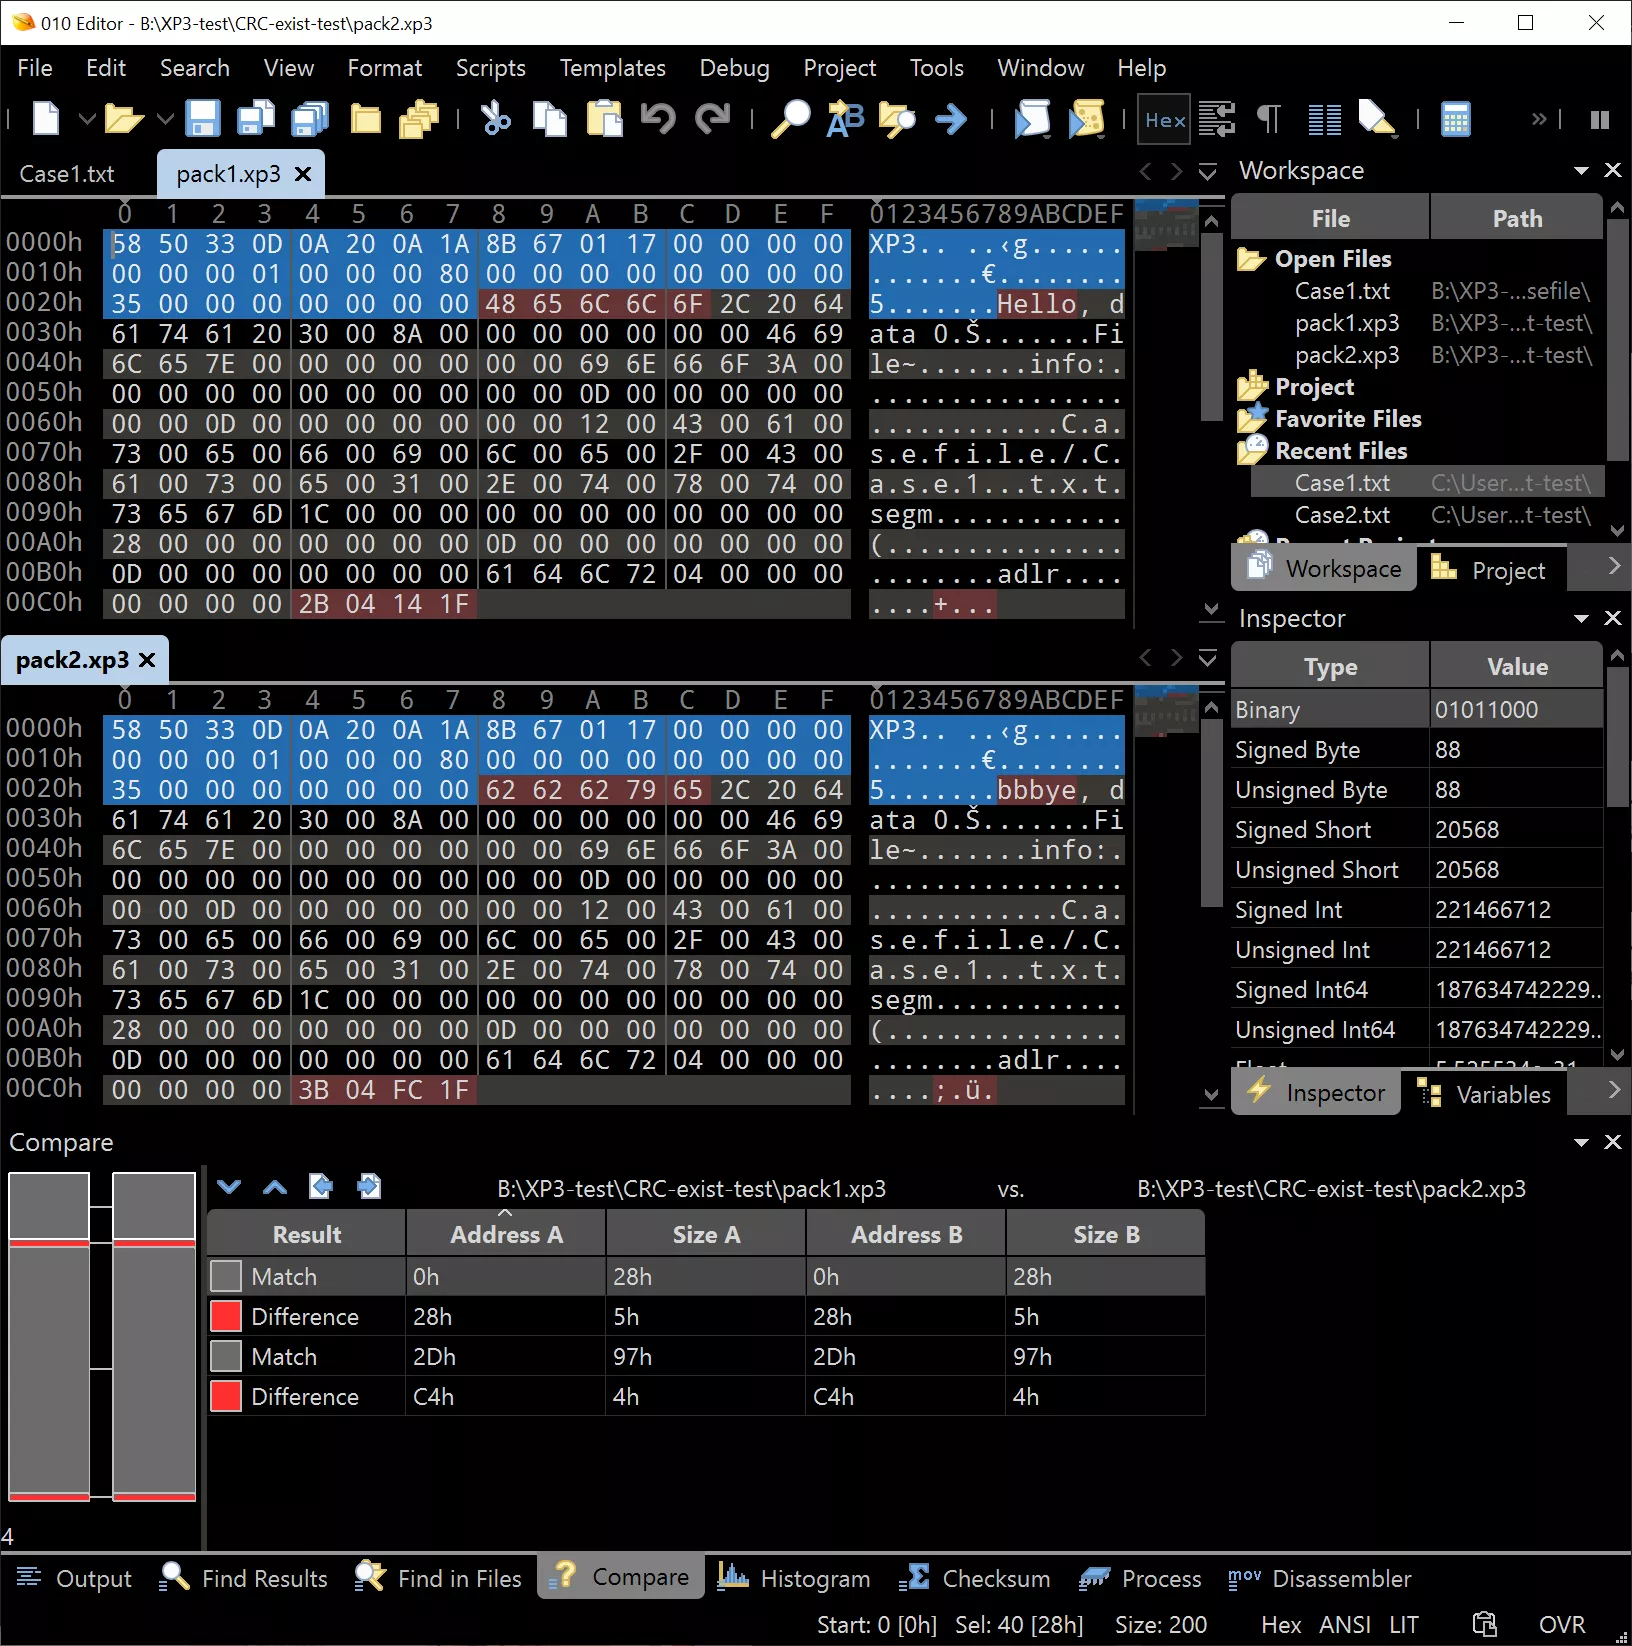Open the Find magnifier tool
This screenshot has height=1646, width=1632.
(790, 119)
